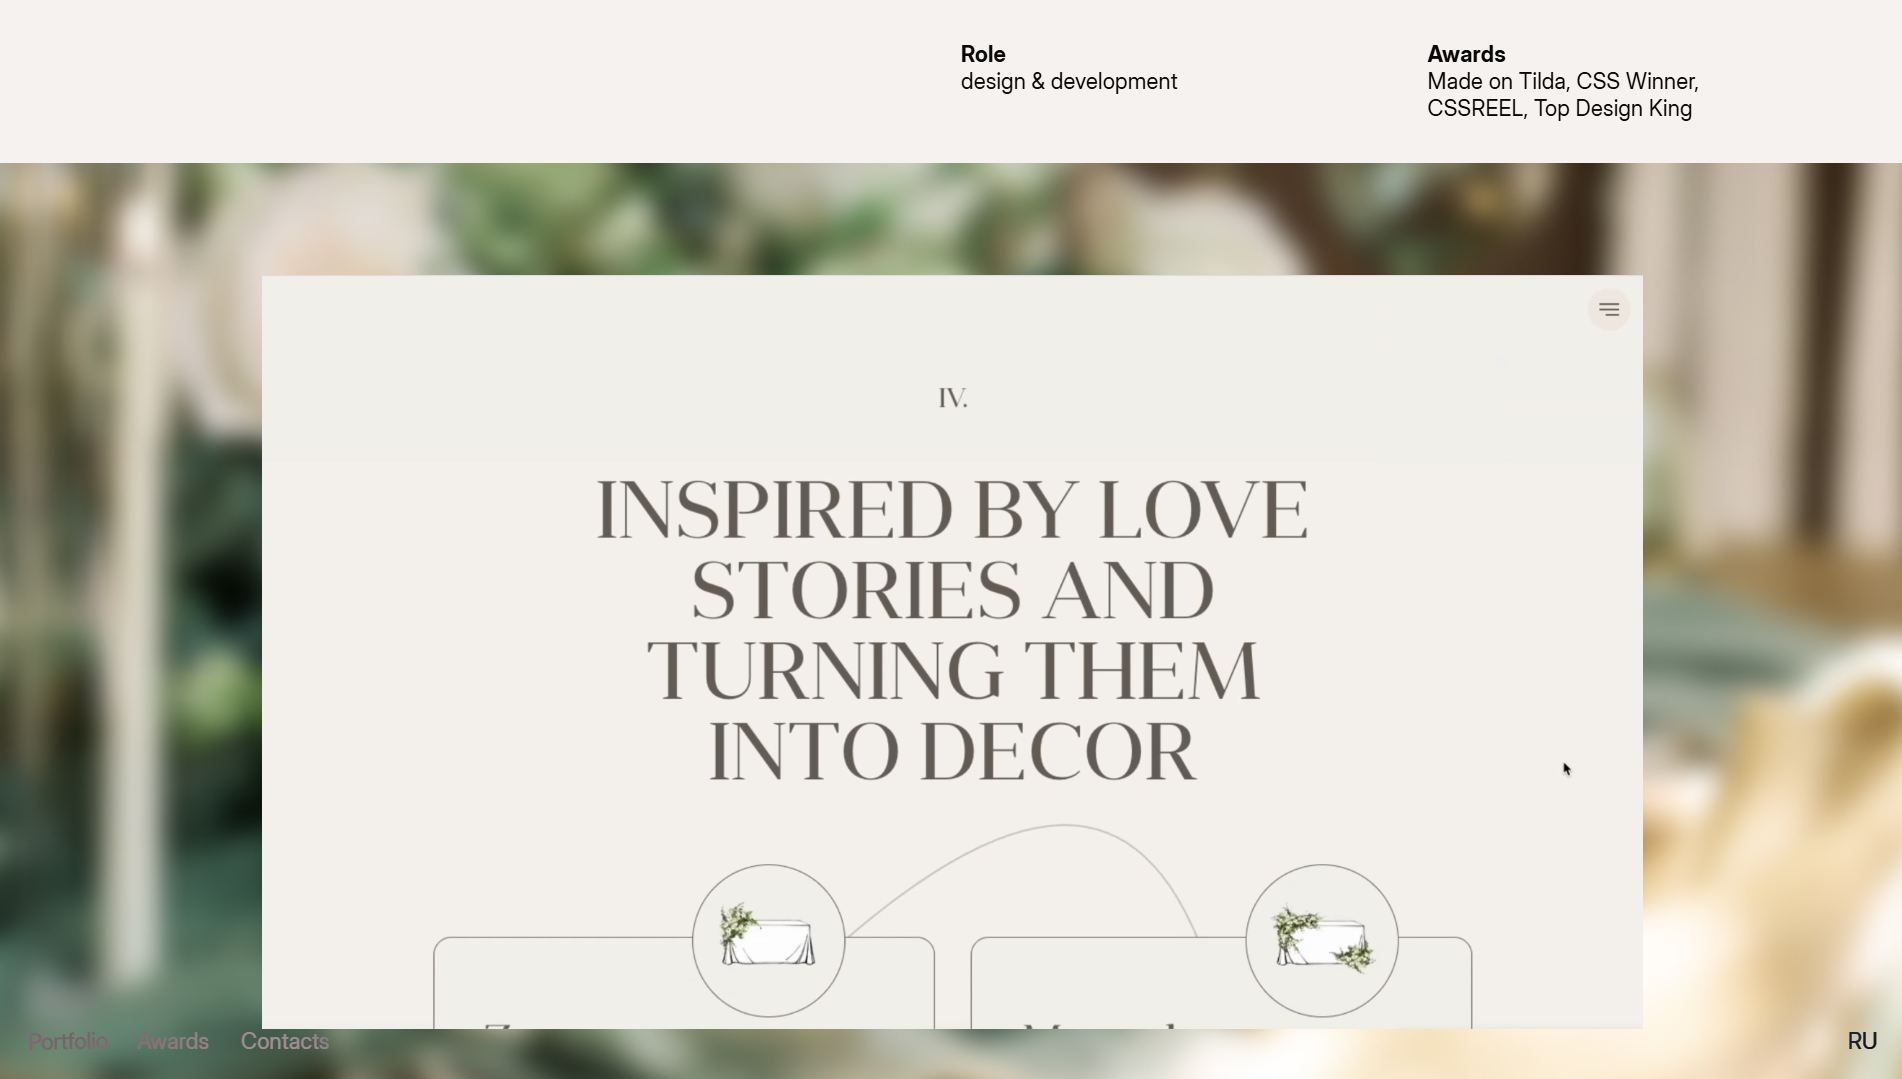1902x1079 pixels.
Task: Click the bold Role heading
Action: [x=983, y=54]
